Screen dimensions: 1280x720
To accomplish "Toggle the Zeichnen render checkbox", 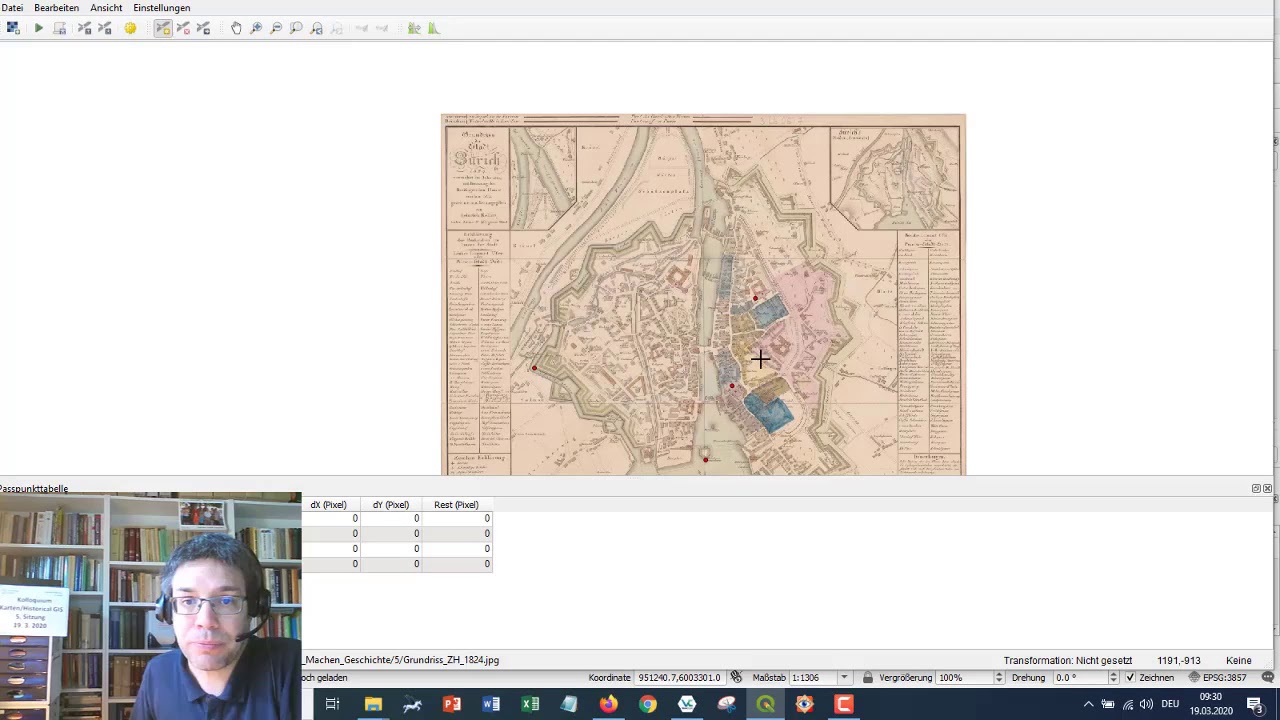I will point(1130,677).
